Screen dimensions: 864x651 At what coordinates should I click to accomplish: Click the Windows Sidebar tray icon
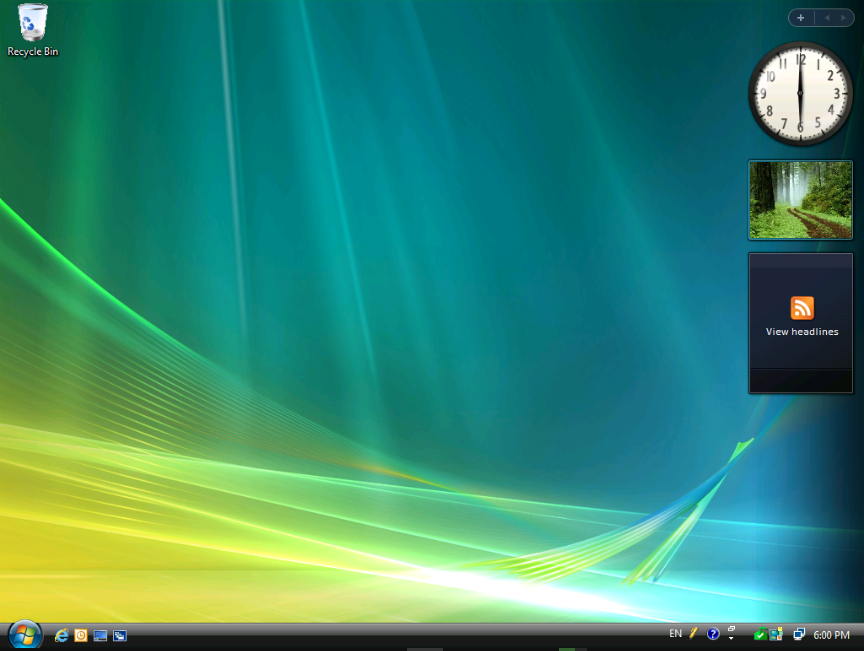coord(776,634)
